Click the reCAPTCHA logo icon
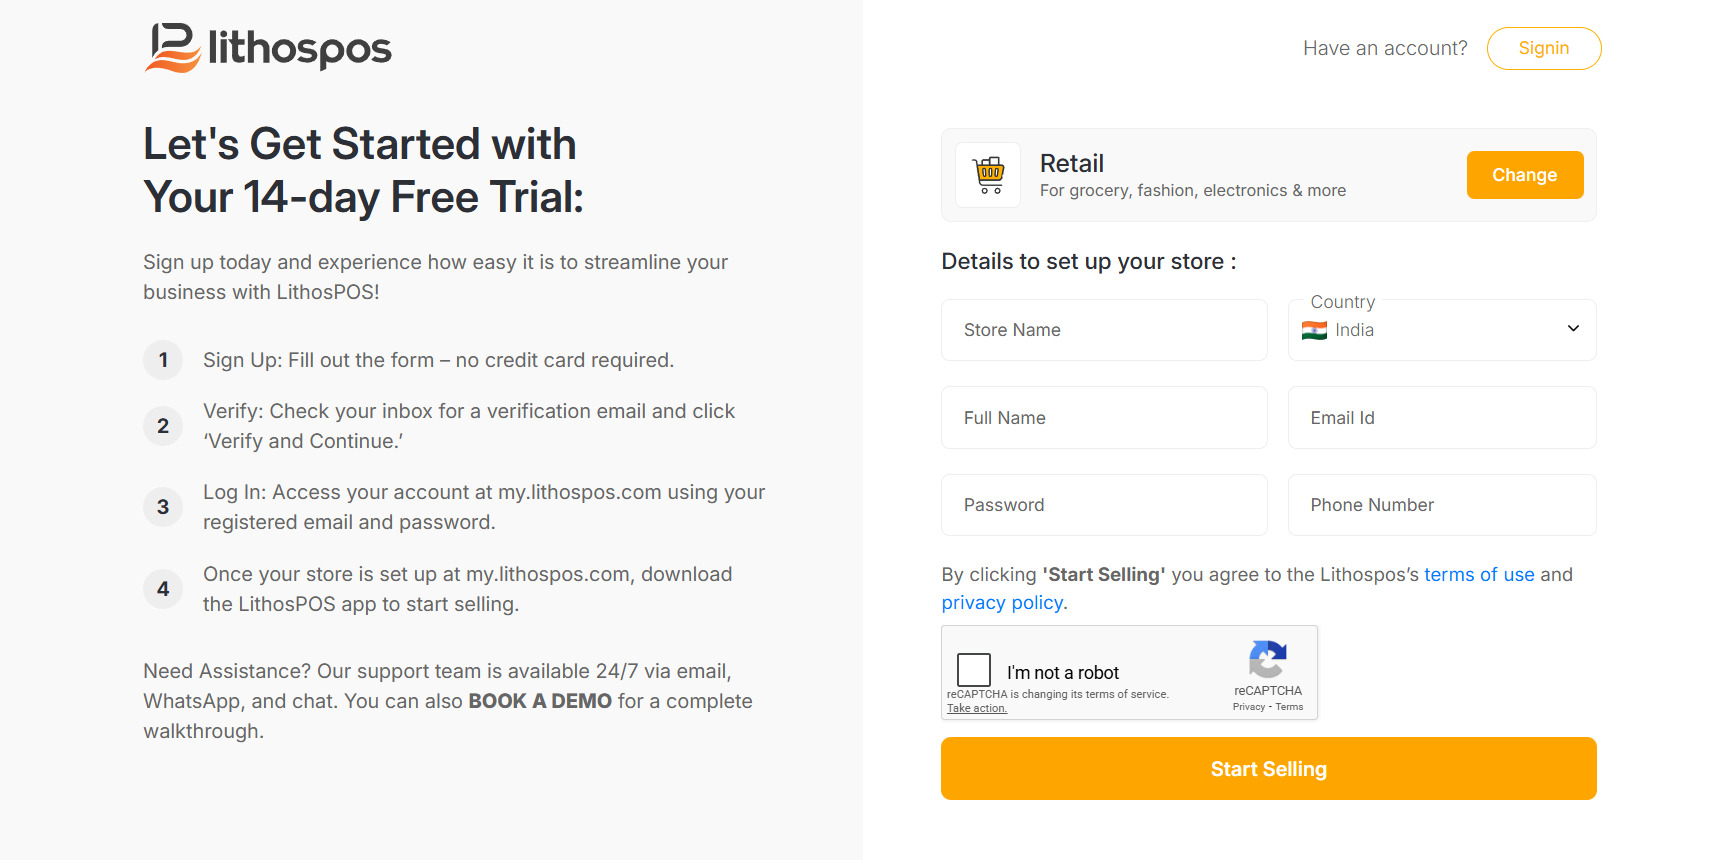The height and width of the screenshot is (860, 1732). (1267, 659)
